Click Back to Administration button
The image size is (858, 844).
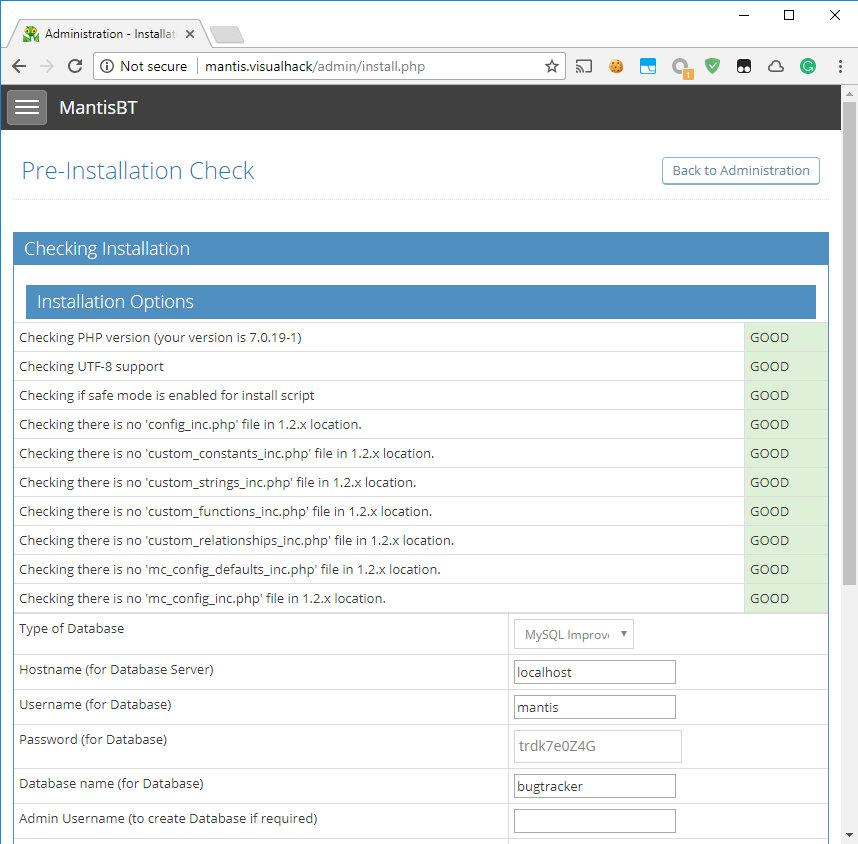pos(740,171)
